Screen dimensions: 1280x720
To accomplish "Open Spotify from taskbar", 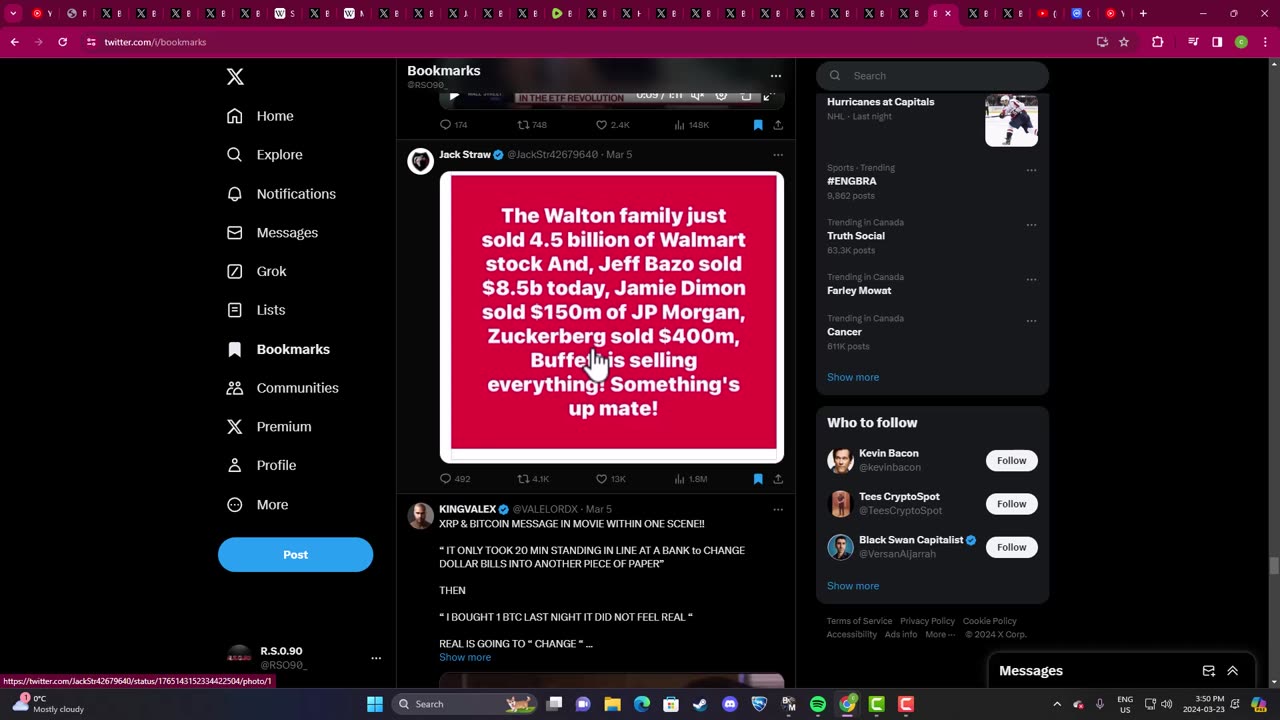I will [818, 704].
